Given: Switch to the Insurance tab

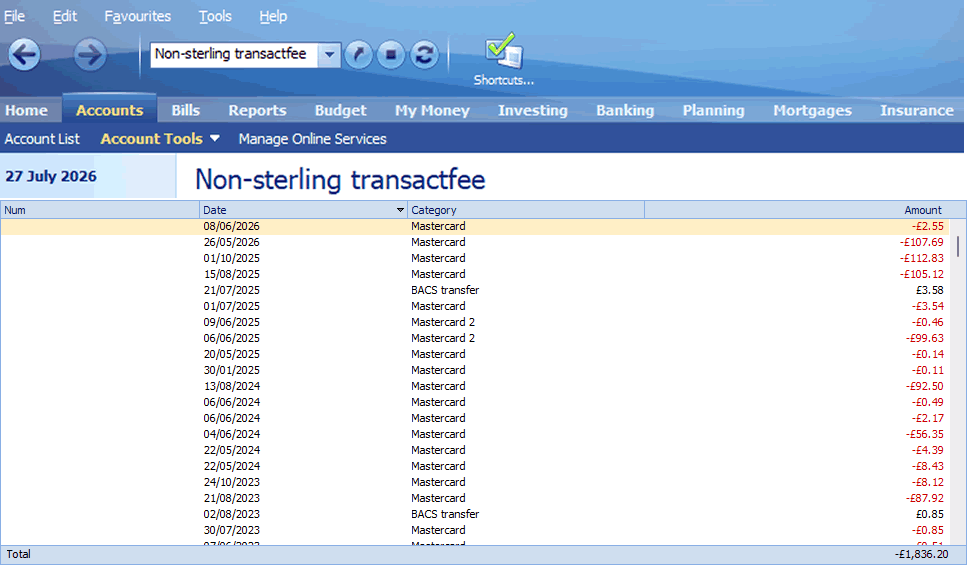Looking at the screenshot, I should pyautogui.click(x=917, y=110).
